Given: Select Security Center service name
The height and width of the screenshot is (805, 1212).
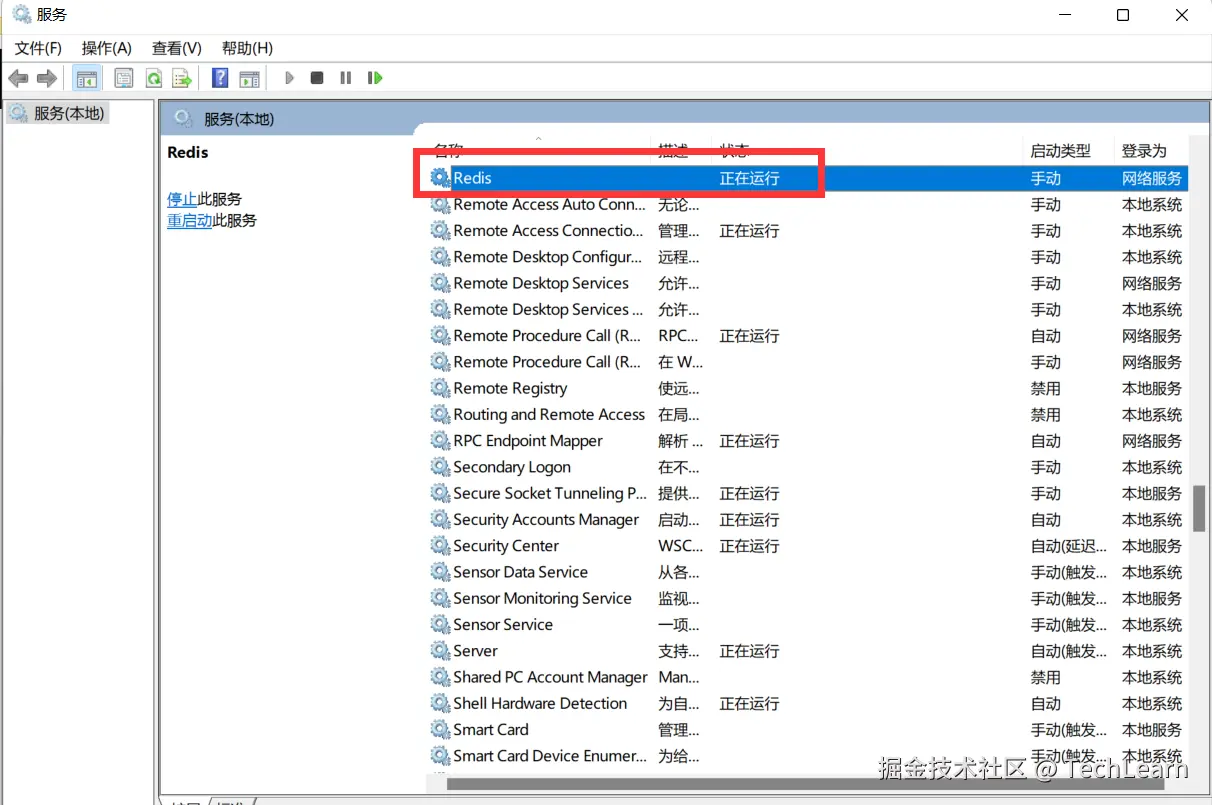Looking at the screenshot, I should coord(506,546).
